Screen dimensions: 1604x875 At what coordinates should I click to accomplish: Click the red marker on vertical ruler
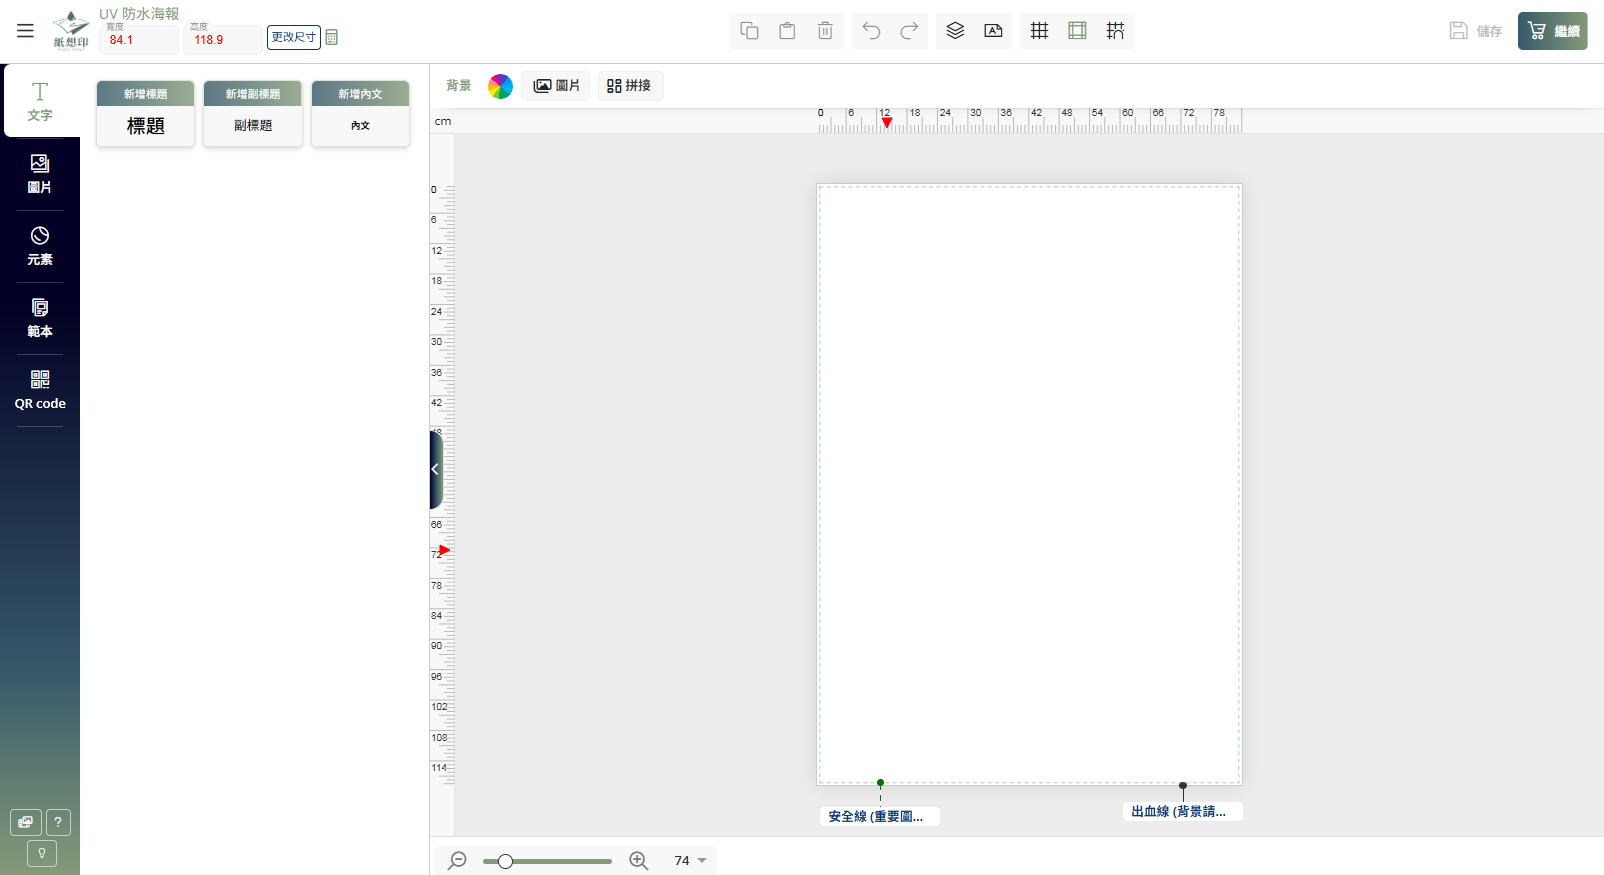coord(445,550)
